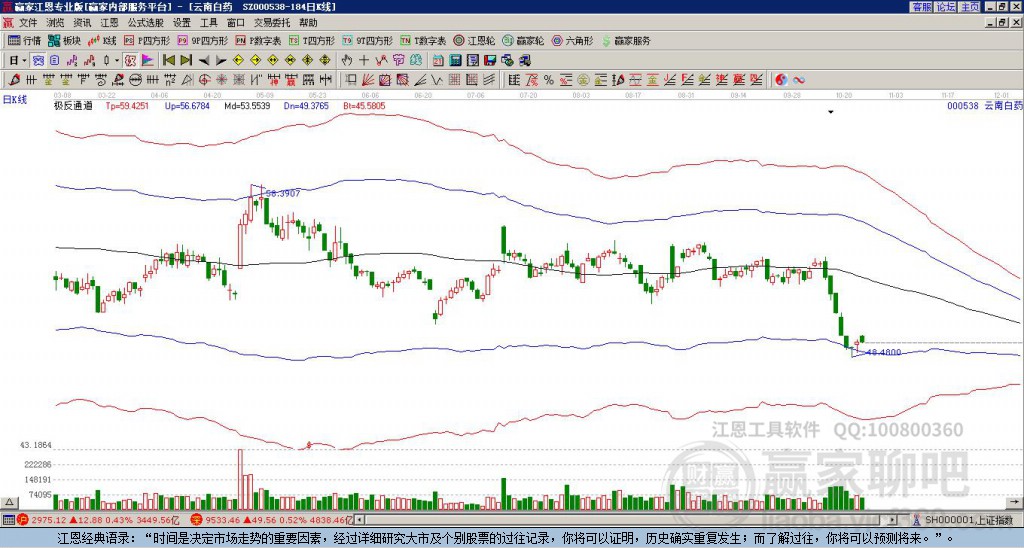1024x548 pixels.
Task: Open the 江恩轮 tool
Action: tap(474, 40)
